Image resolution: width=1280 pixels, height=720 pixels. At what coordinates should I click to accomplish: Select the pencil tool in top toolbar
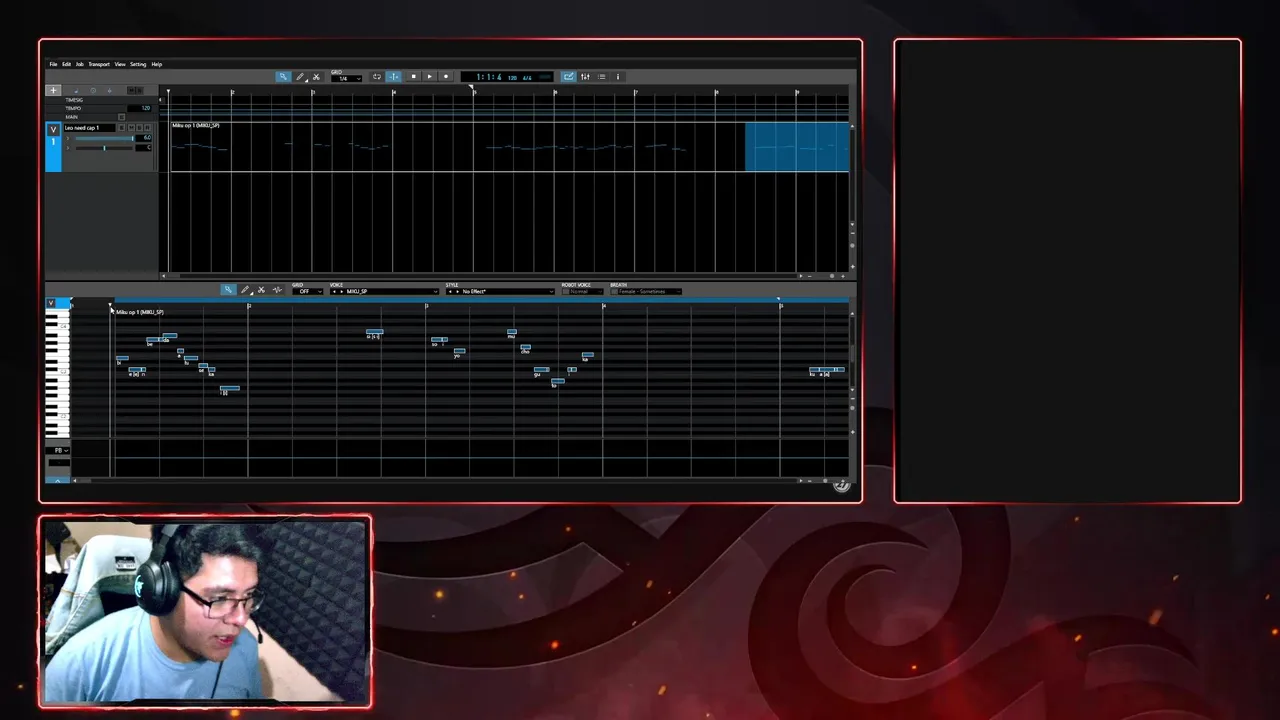click(x=300, y=77)
